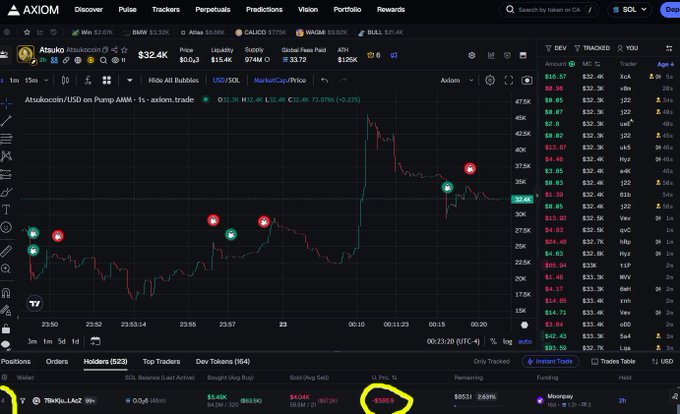Search Atsuko on the magnifier icon

coord(103,60)
